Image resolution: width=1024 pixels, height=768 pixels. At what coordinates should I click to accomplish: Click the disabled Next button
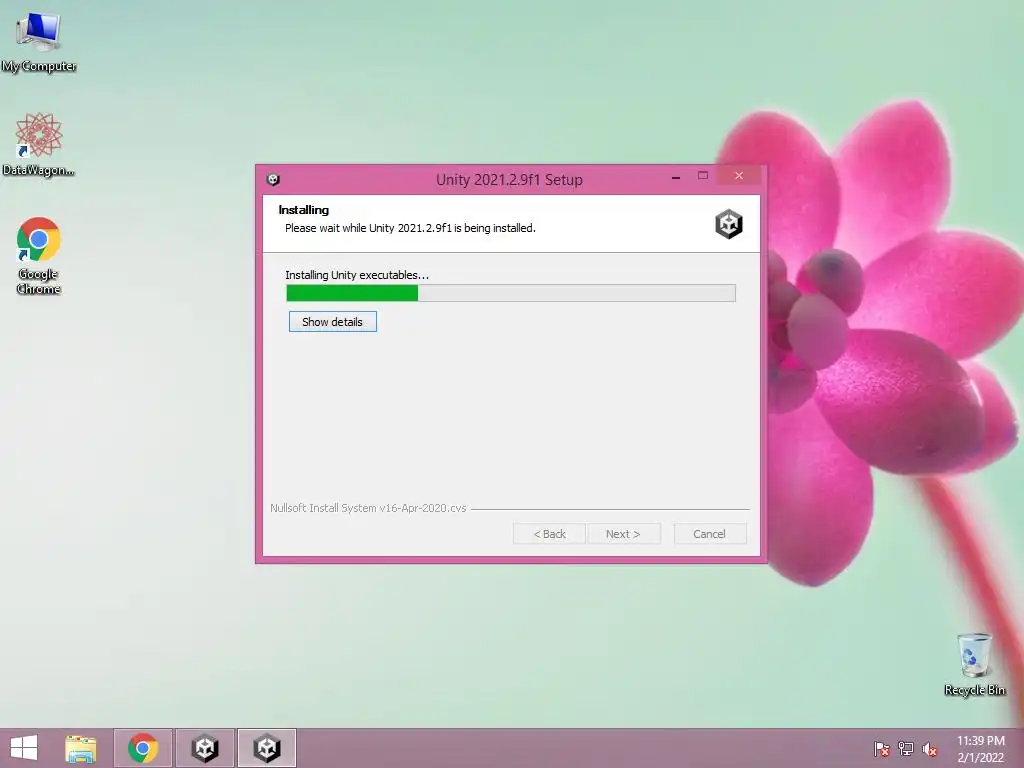tap(624, 534)
